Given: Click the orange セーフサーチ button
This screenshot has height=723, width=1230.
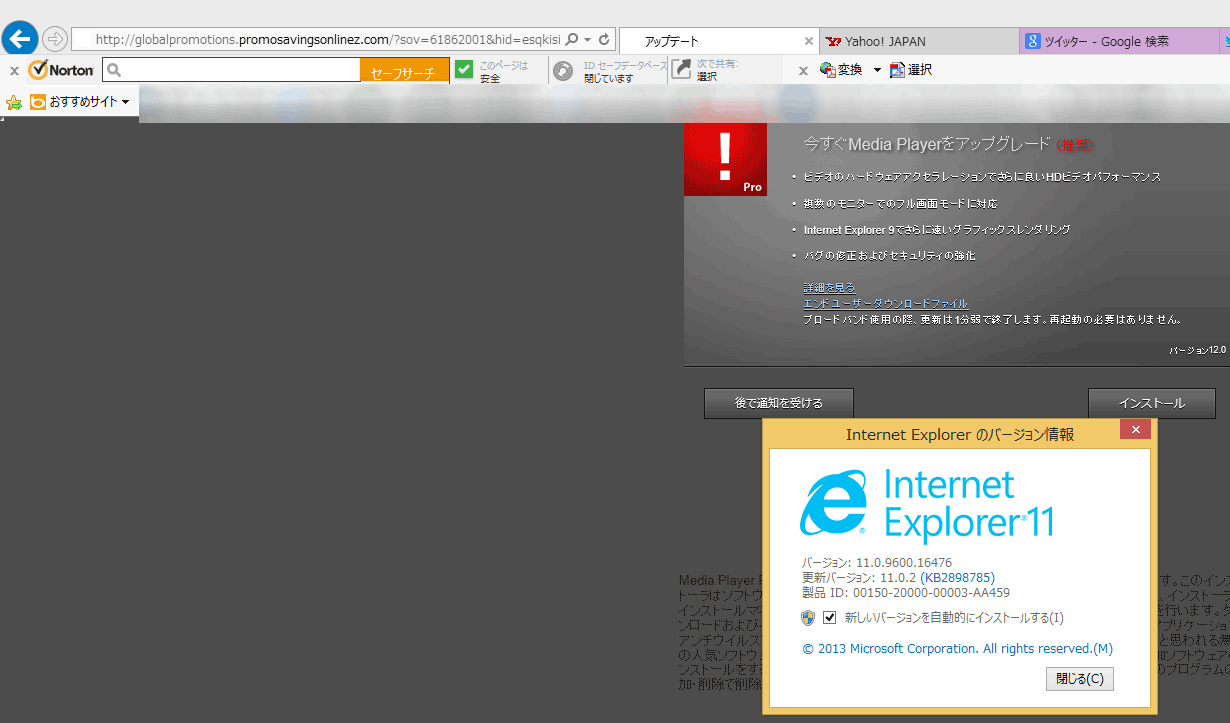Looking at the screenshot, I should pyautogui.click(x=404, y=71).
